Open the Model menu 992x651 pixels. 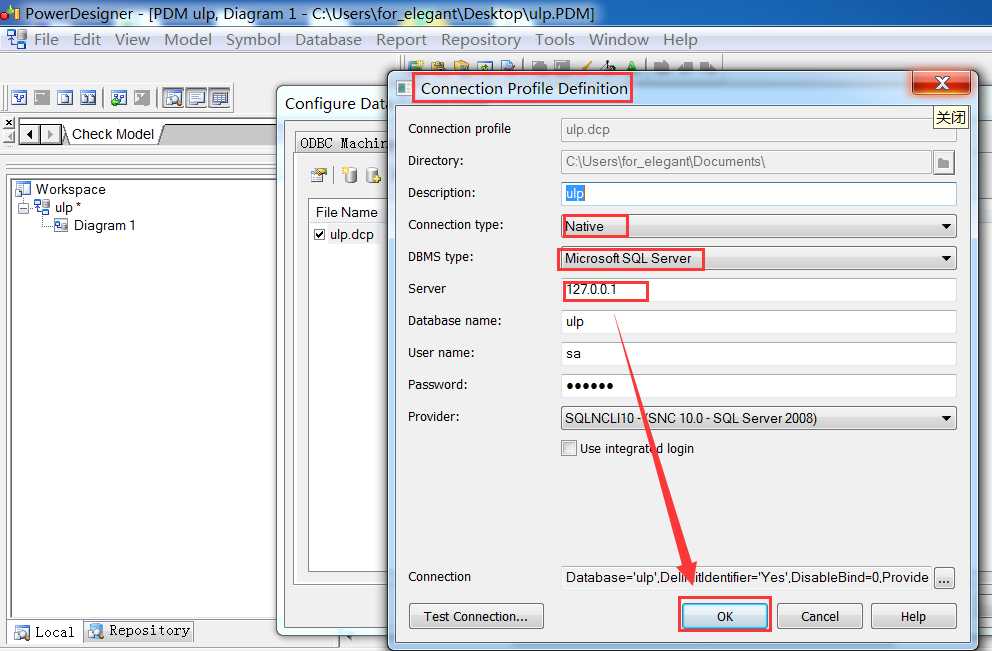click(x=188, y=39)
